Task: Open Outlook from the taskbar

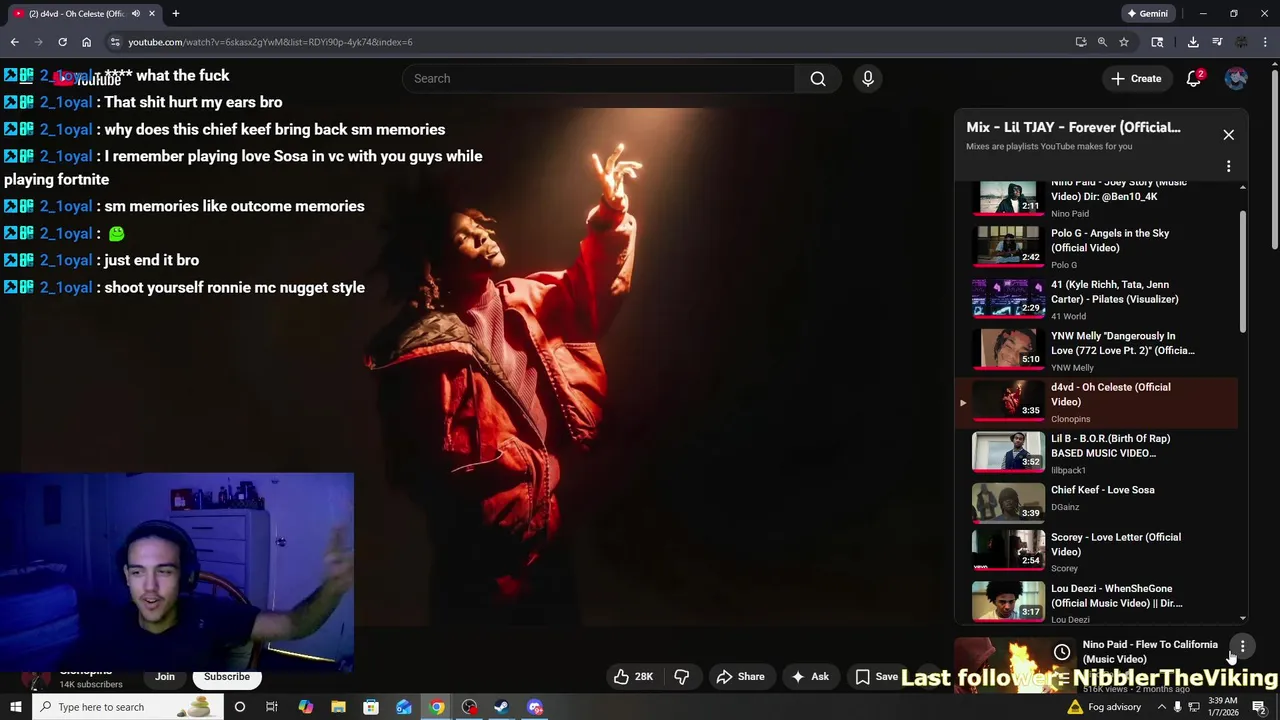Action: [404, 707]
